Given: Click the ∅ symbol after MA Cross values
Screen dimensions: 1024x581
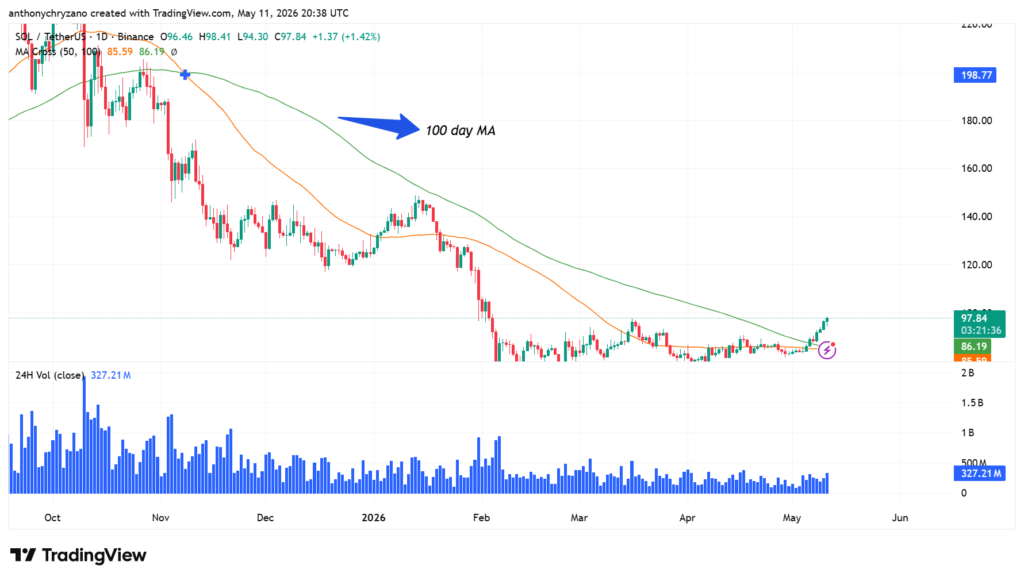Looking at the screenshot, I should point(174,52).
